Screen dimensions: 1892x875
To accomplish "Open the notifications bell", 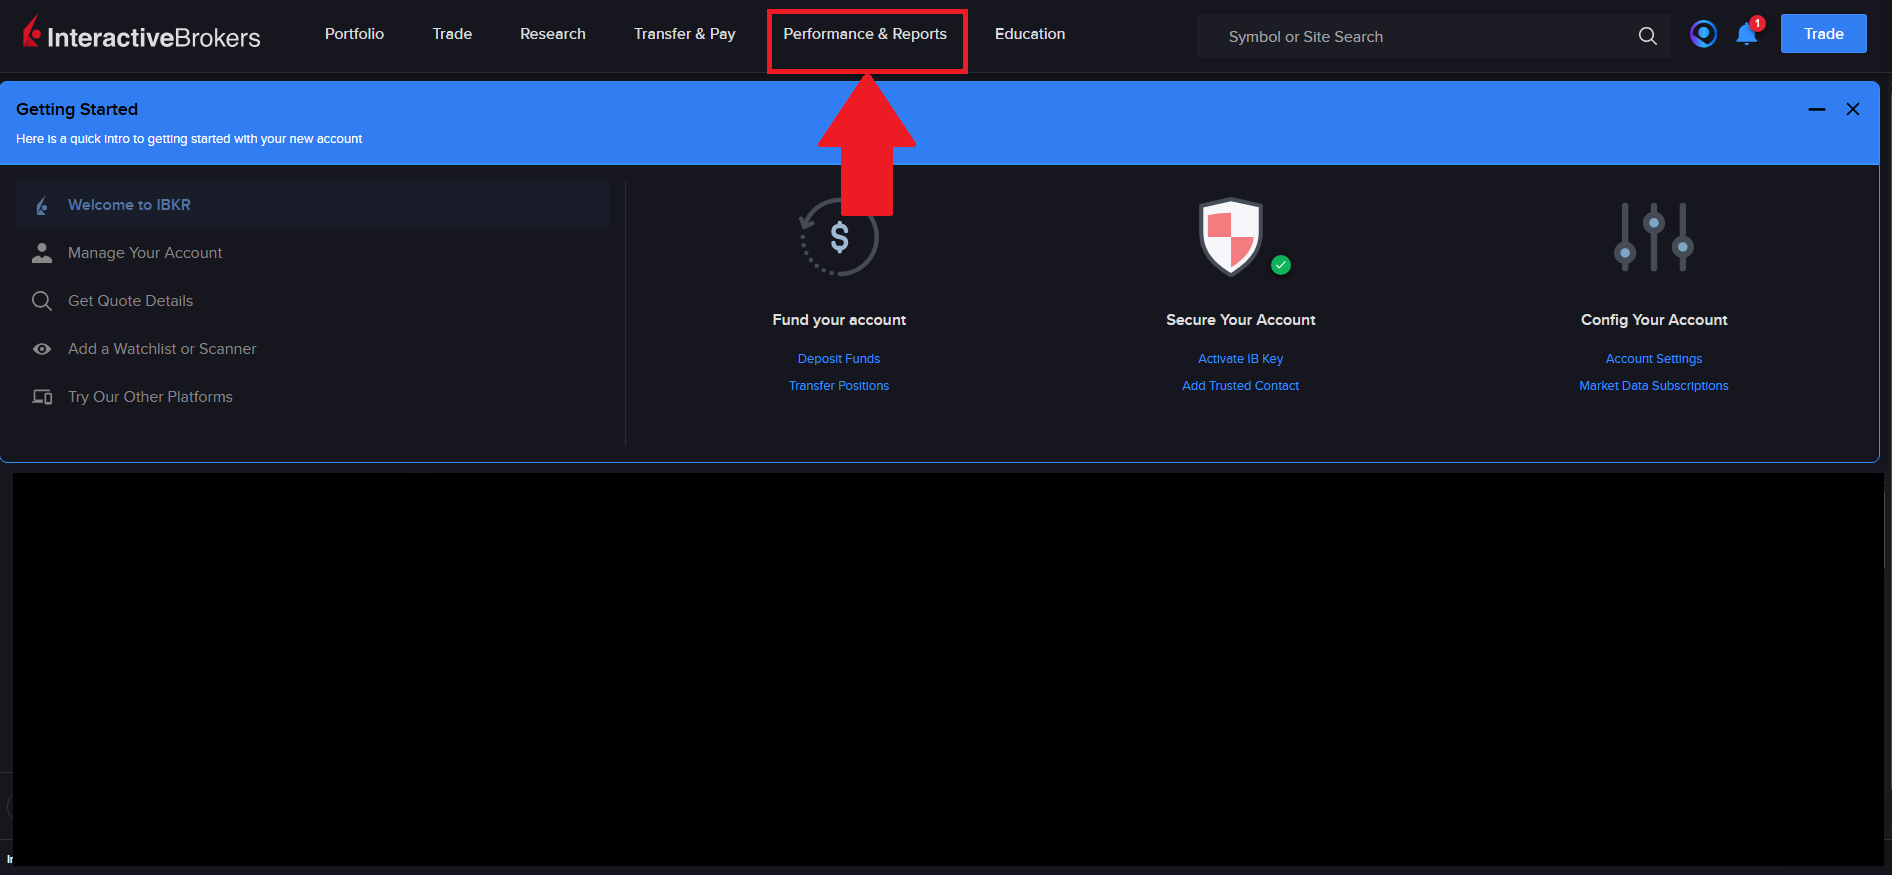I will 1747,34.
